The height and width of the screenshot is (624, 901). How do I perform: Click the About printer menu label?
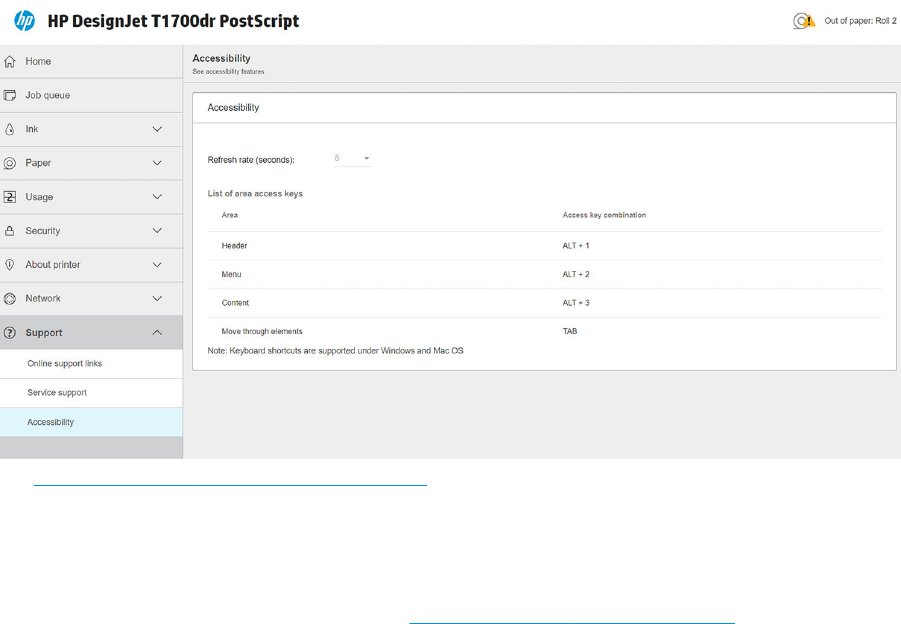tap(53, 265)
